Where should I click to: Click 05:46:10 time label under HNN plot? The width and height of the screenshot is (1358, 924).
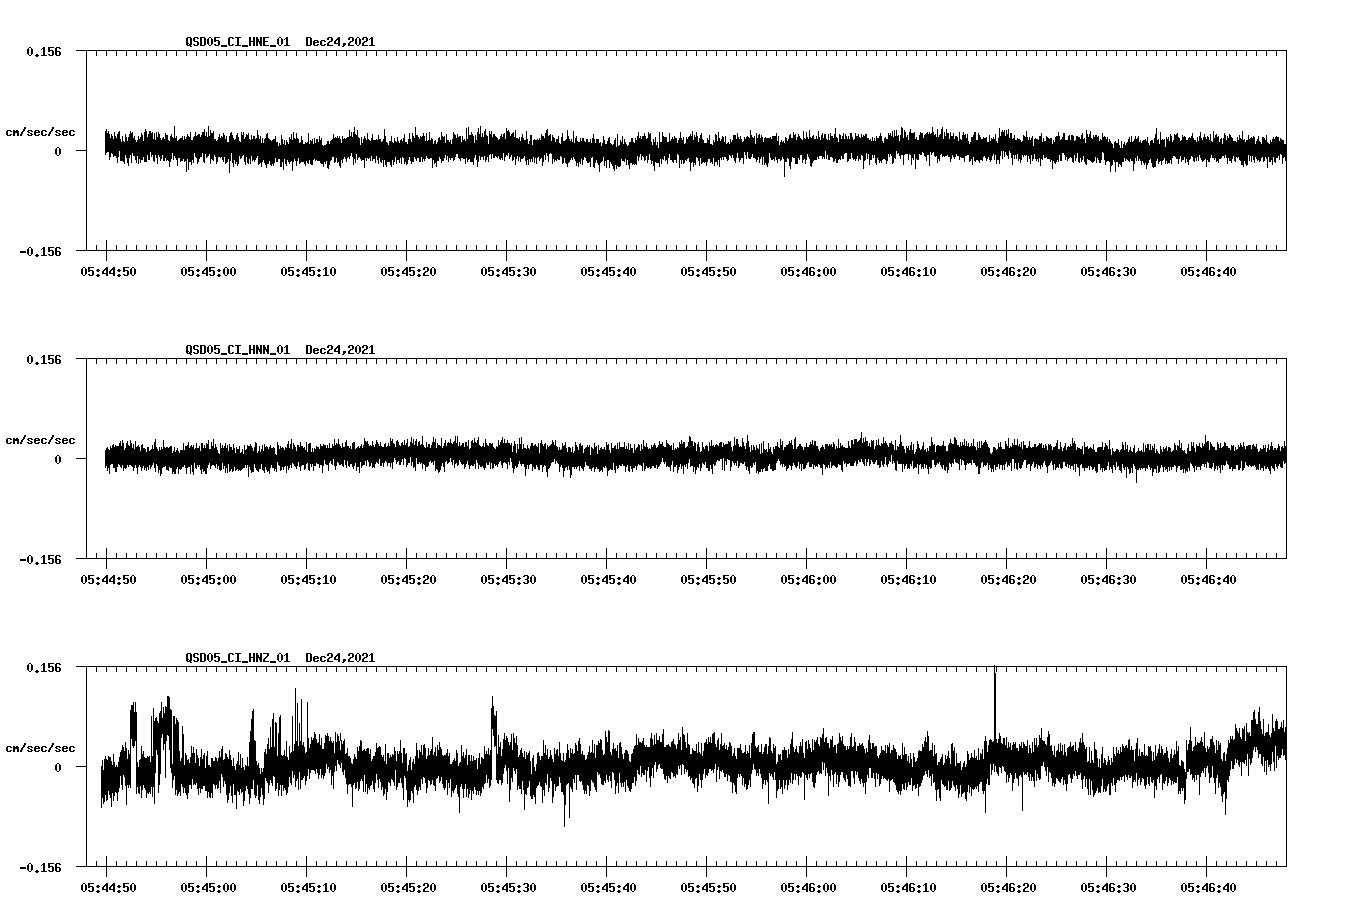pyautogui.click(x=907, y=580)
